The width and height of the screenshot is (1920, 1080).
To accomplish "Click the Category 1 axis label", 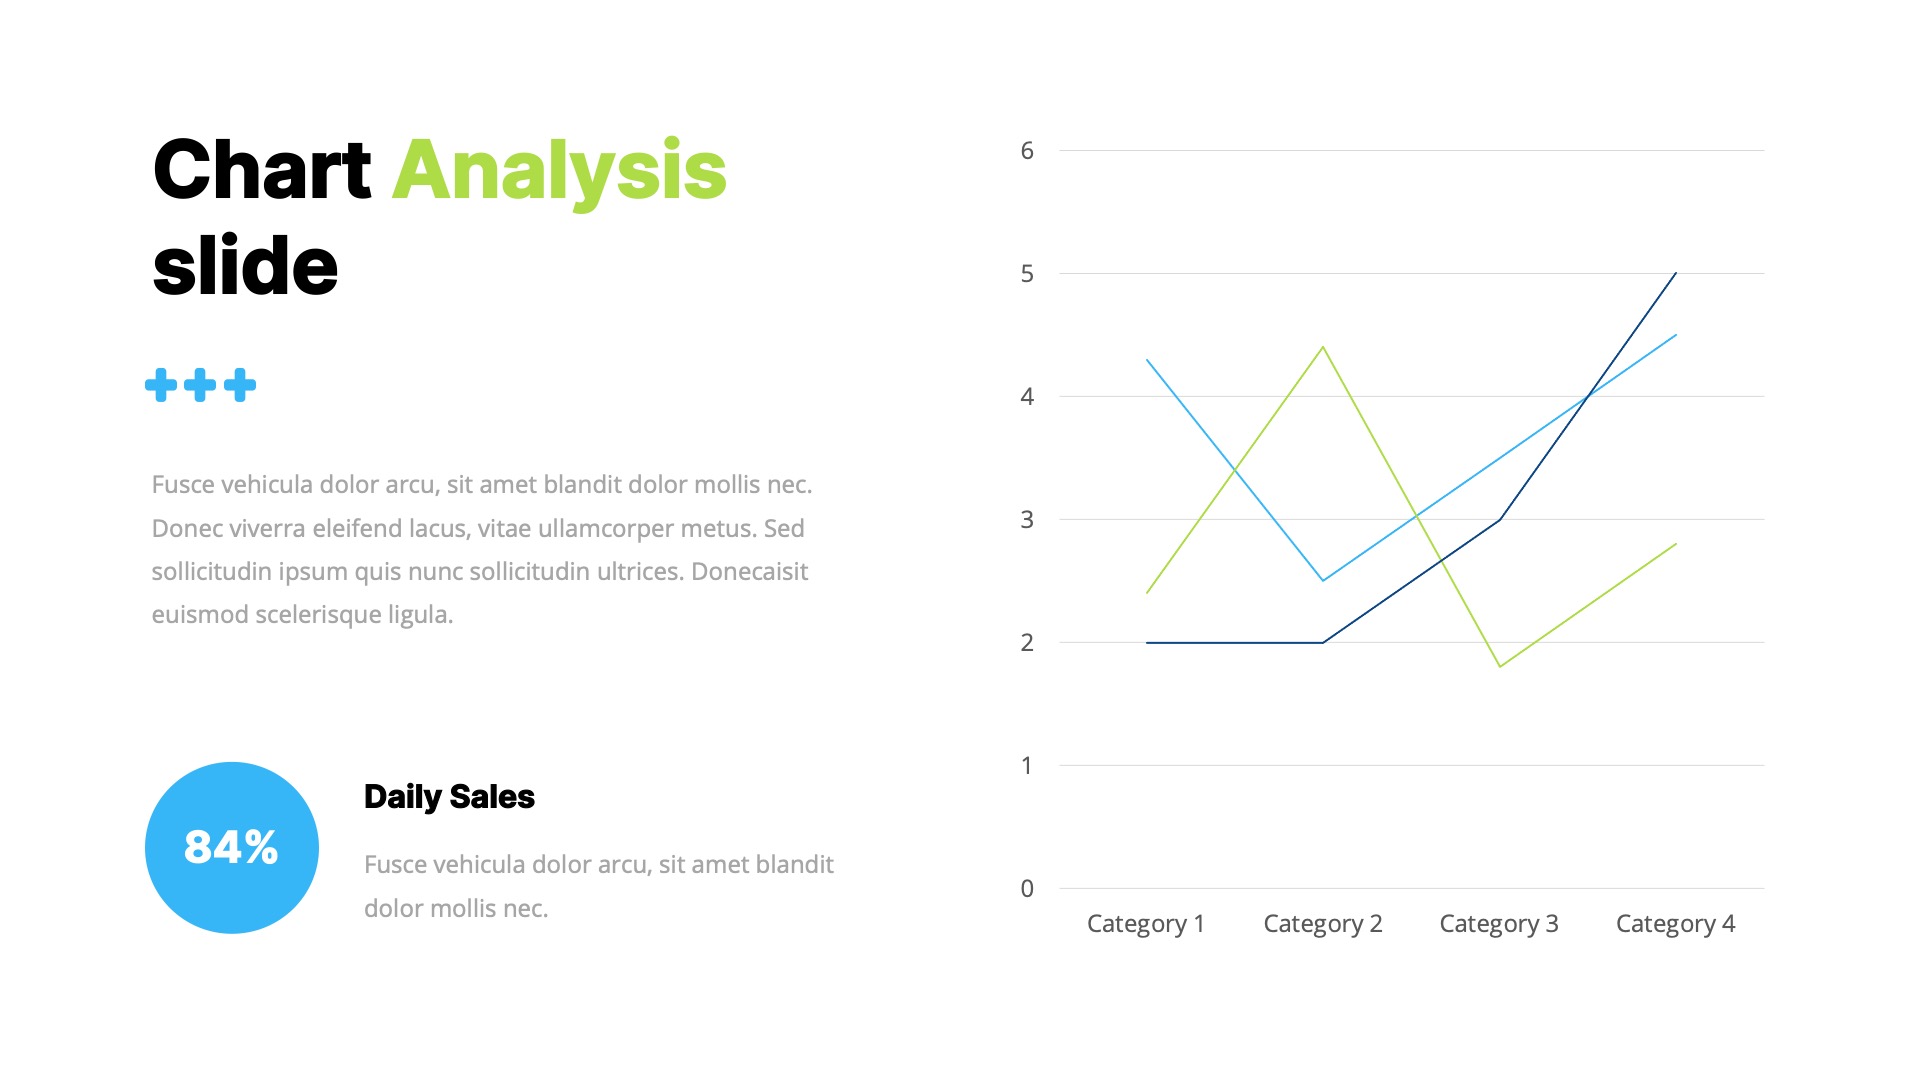I will coord(1146,924).
